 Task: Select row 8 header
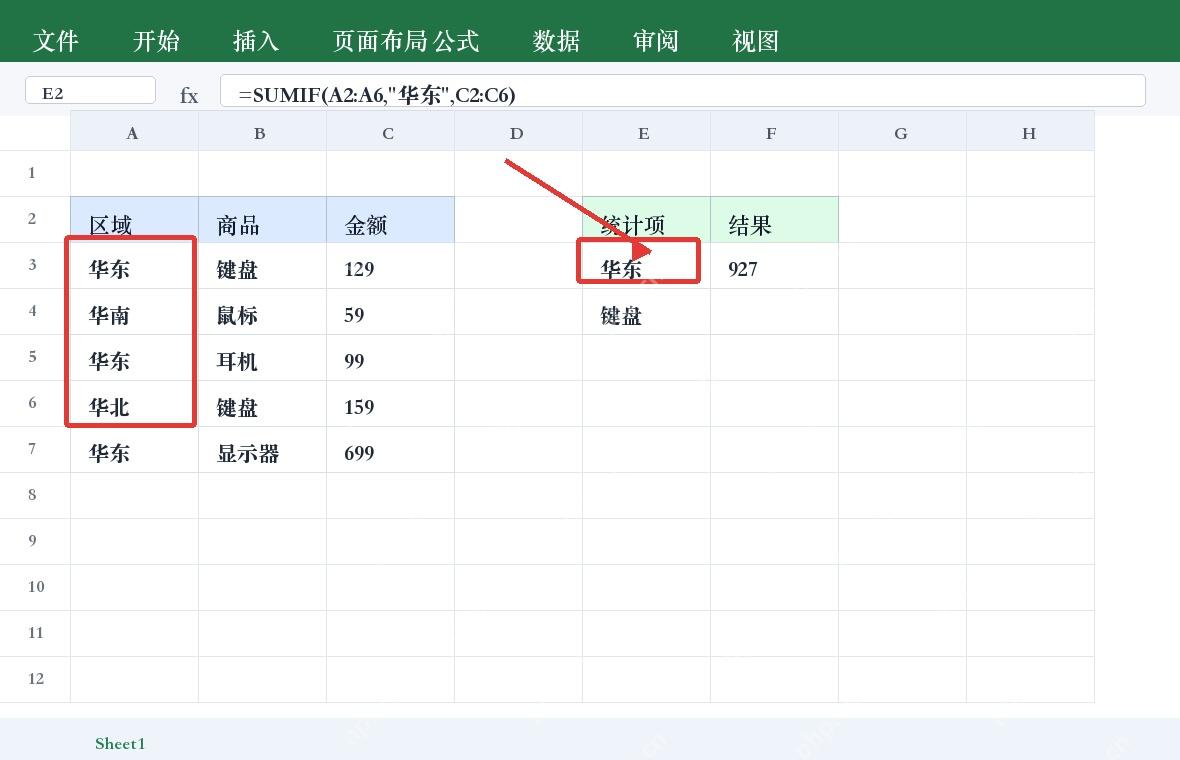pos(35,495)
